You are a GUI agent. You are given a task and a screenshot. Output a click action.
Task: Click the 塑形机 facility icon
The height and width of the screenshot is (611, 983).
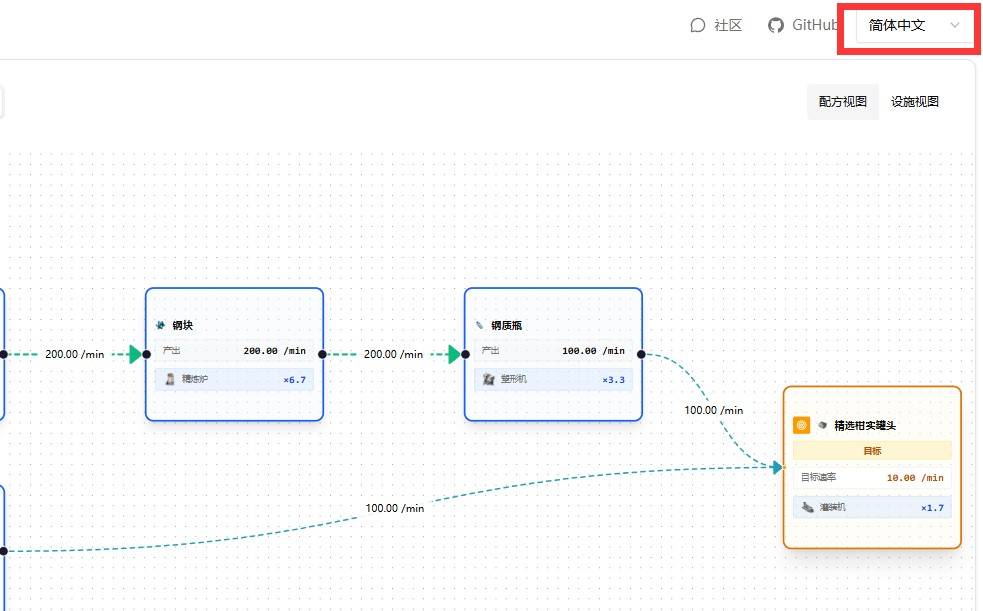489,380
